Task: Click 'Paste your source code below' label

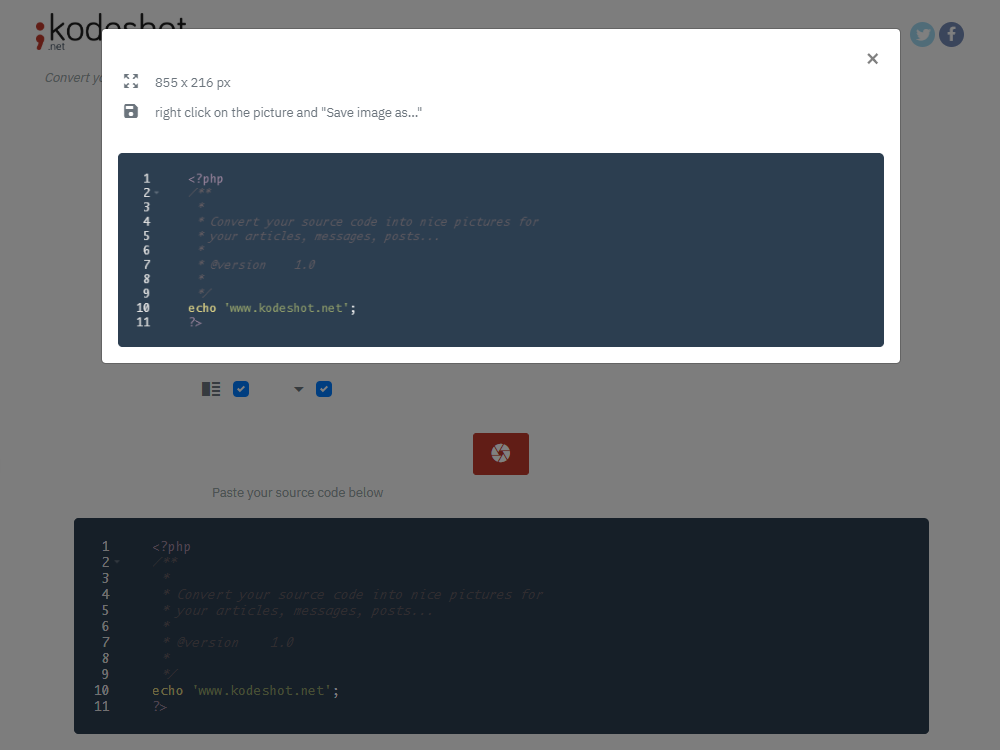Action: [x=297, y=492]
